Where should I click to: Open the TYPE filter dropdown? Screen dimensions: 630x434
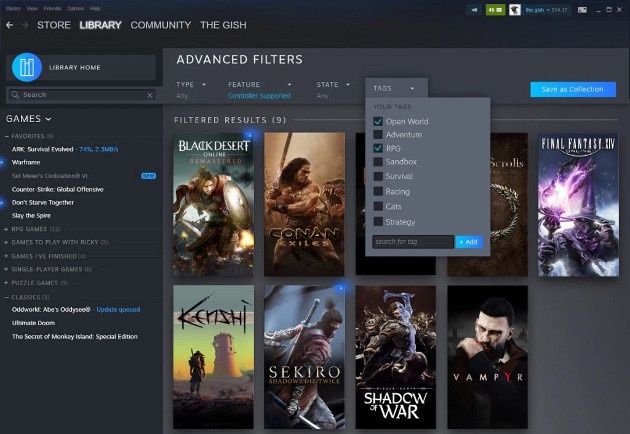point(191,84)
